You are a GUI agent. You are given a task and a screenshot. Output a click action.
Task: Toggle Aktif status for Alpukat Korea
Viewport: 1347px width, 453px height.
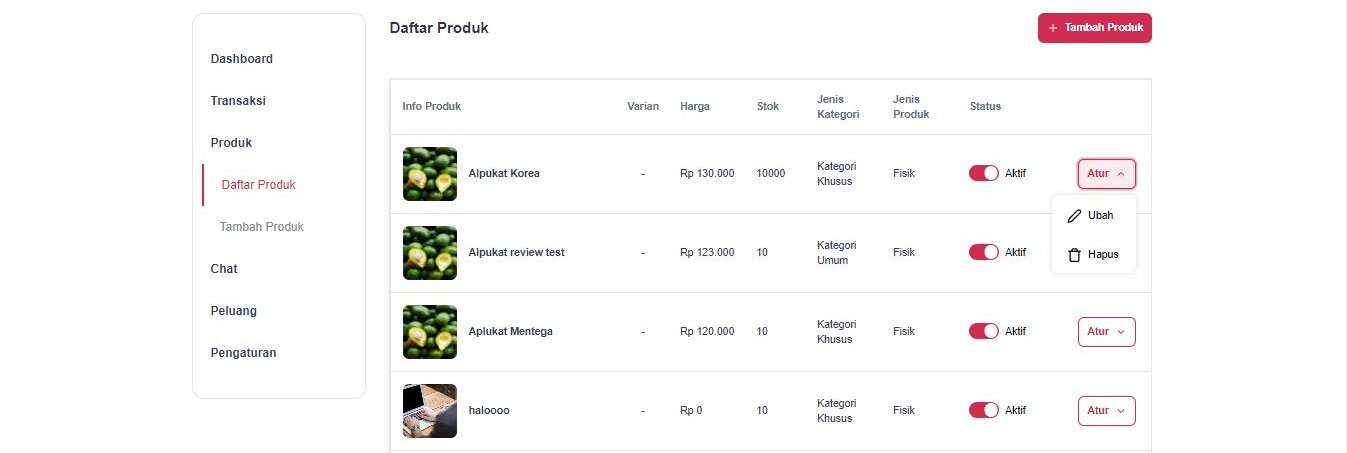[984, 173]
